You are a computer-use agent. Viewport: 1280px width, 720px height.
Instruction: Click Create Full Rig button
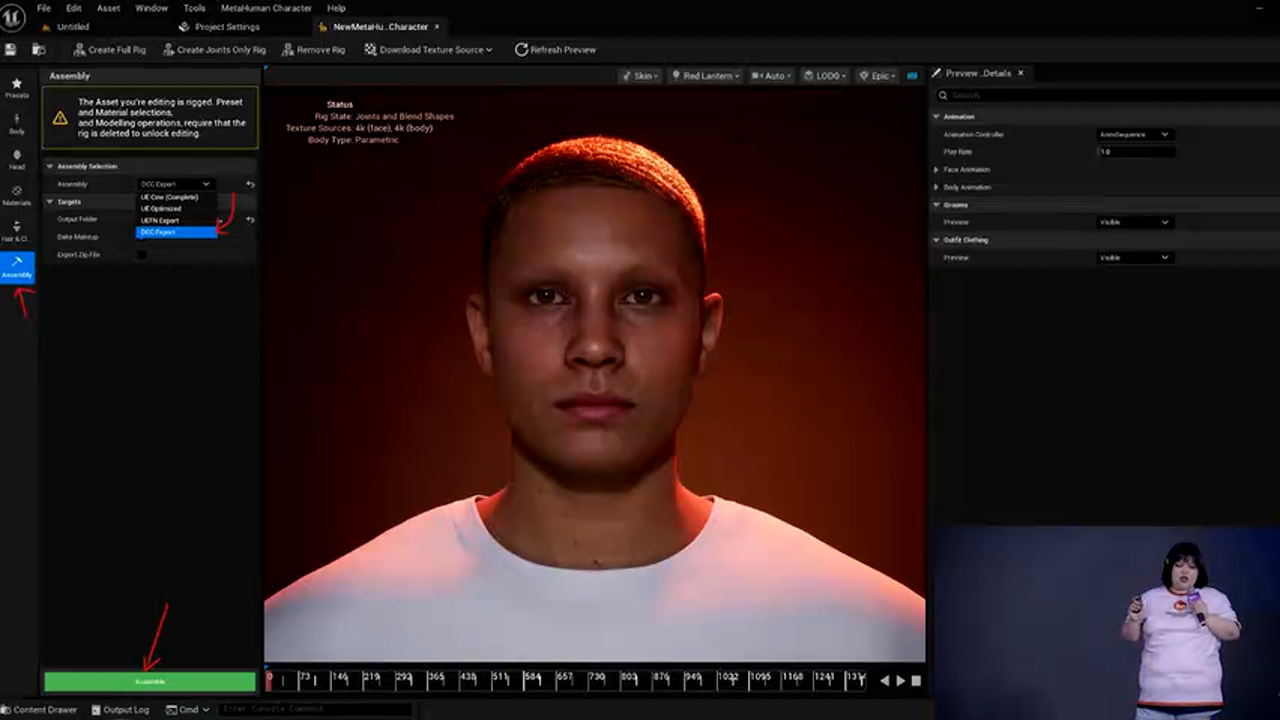(109, 49)
